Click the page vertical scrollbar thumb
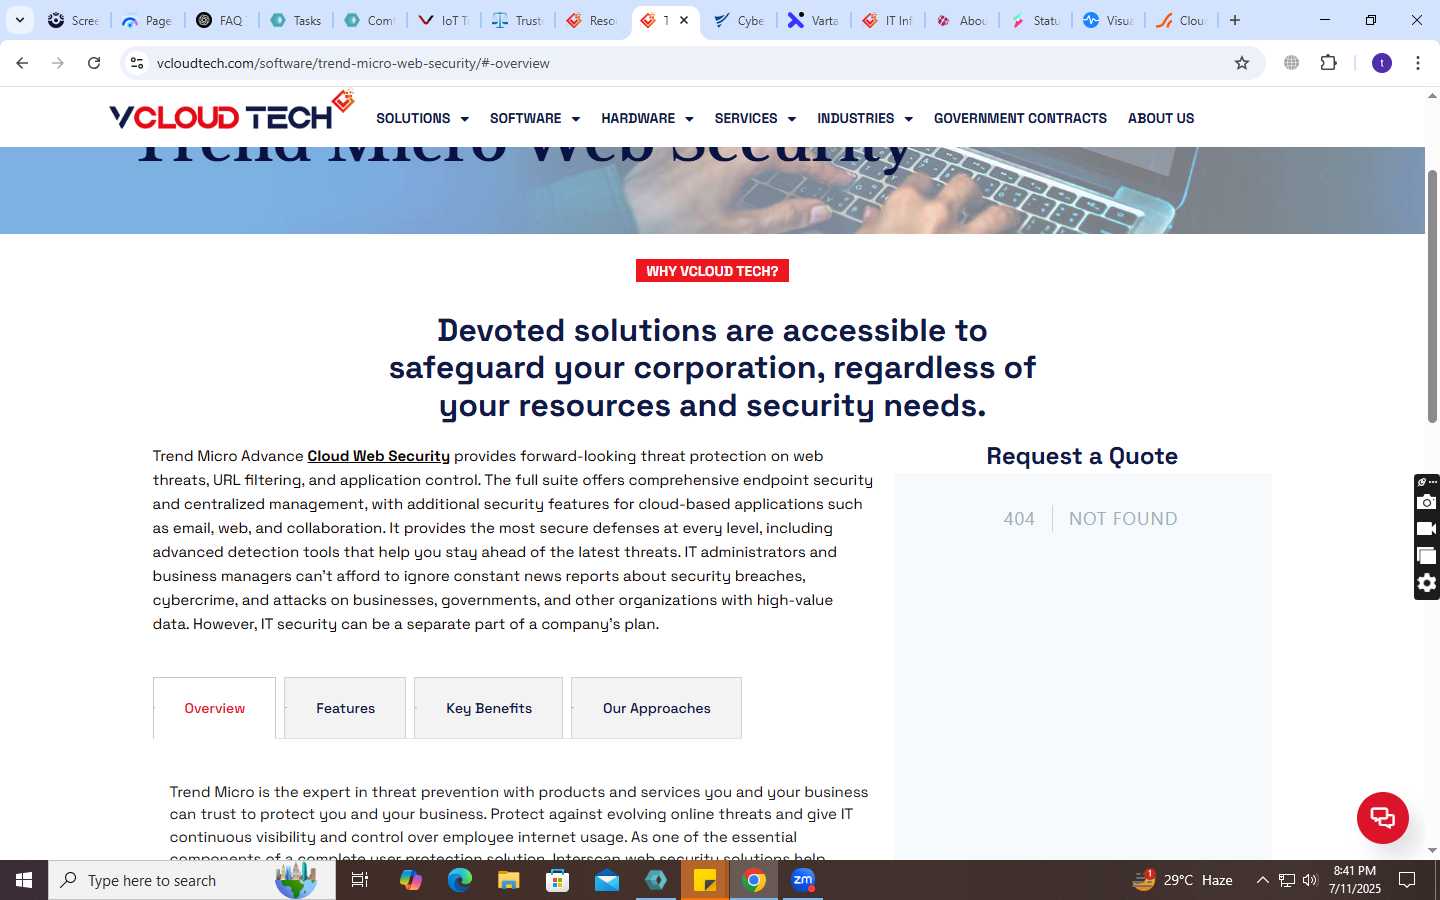Screen dimensions: 1440x900 tap(1432, 296)
